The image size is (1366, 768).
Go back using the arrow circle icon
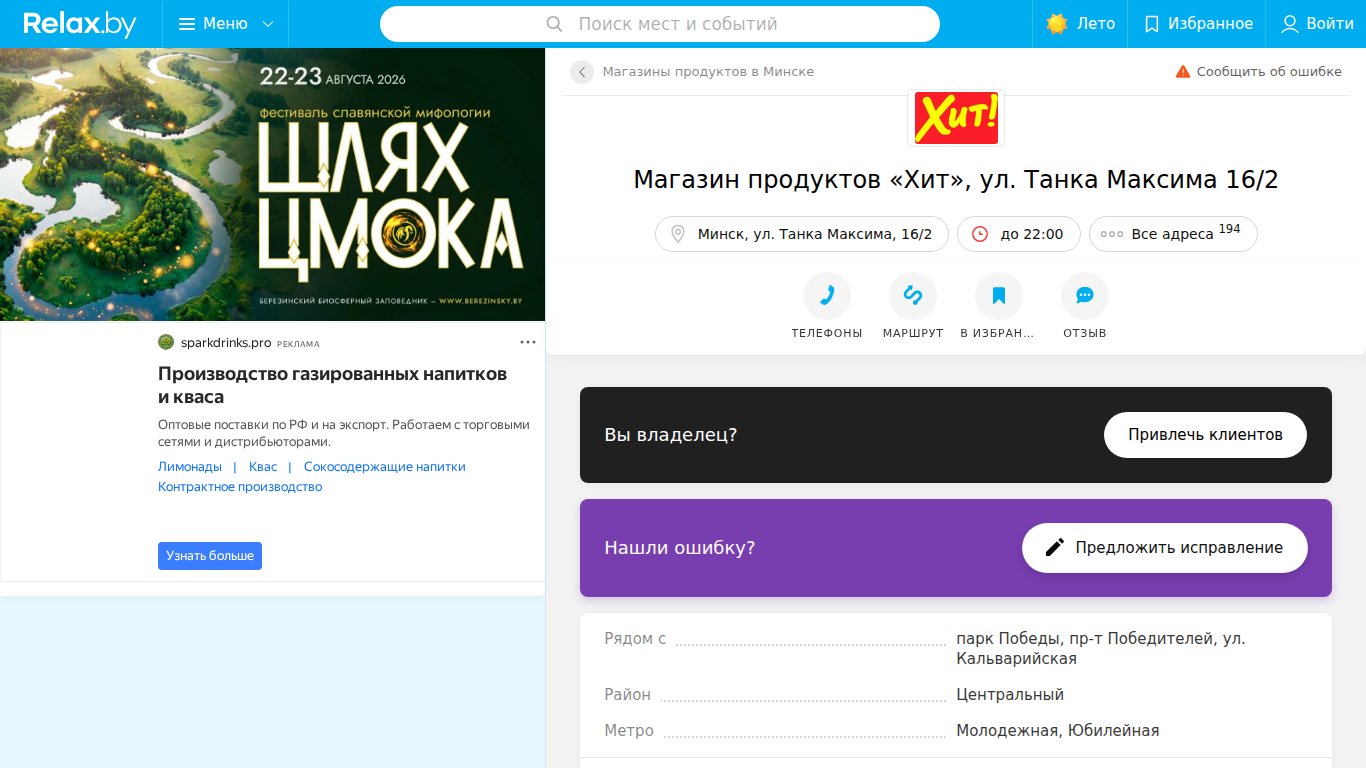tap(582, 72)
